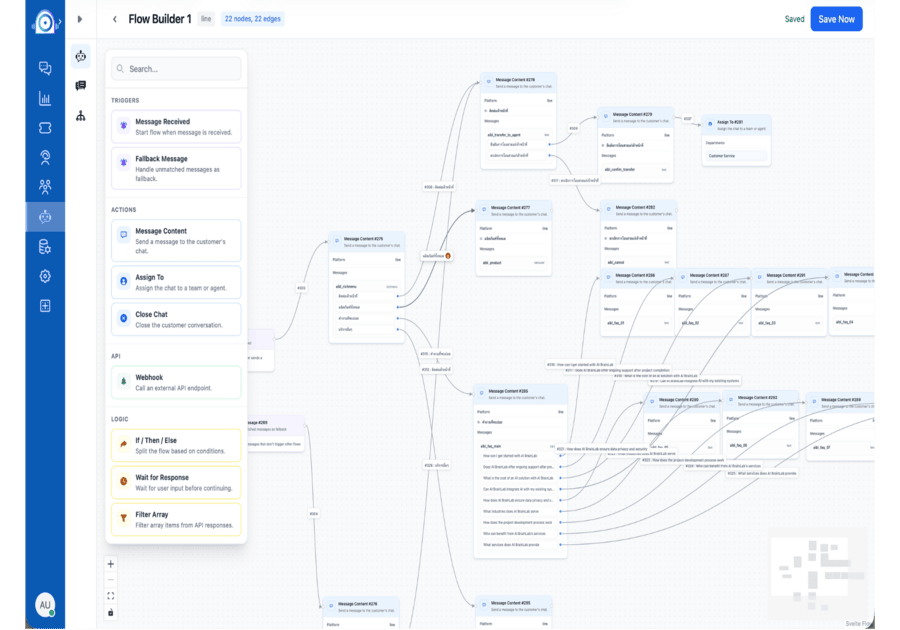
Task: Click the chatbot icon in blue sidebar
Action: [45, 216]
